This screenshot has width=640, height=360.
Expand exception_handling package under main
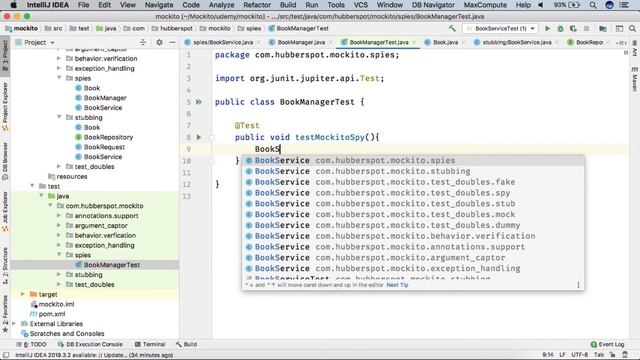pyautogui.click(x=59, y=68)
